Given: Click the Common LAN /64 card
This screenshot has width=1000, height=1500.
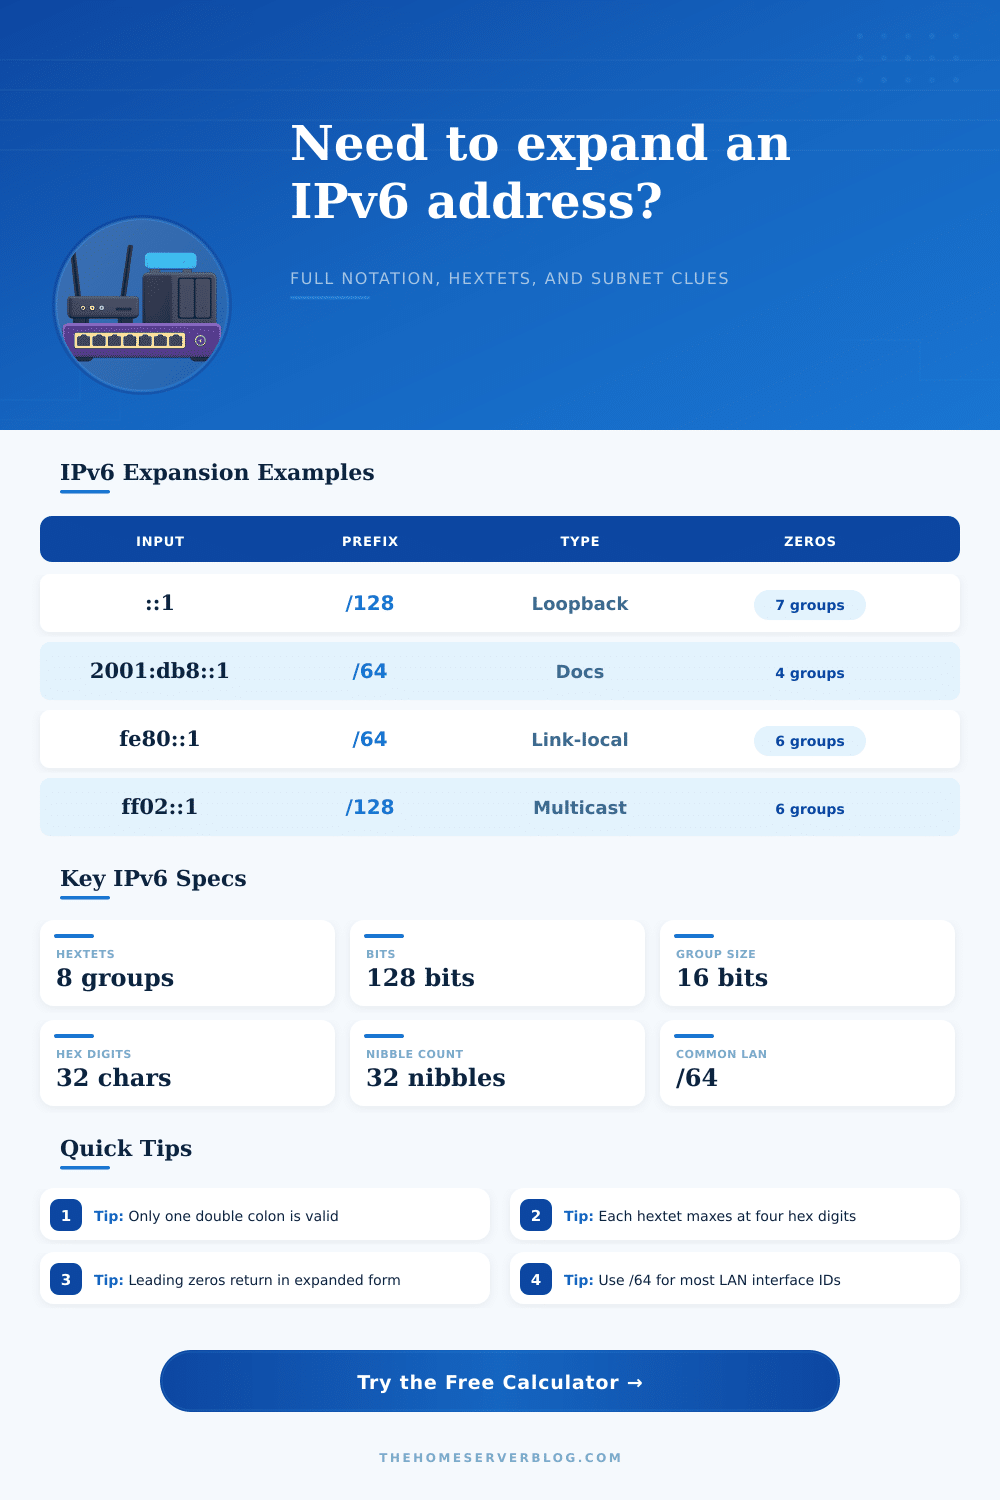Looking at the screenshot, I should pos(807,1063).
